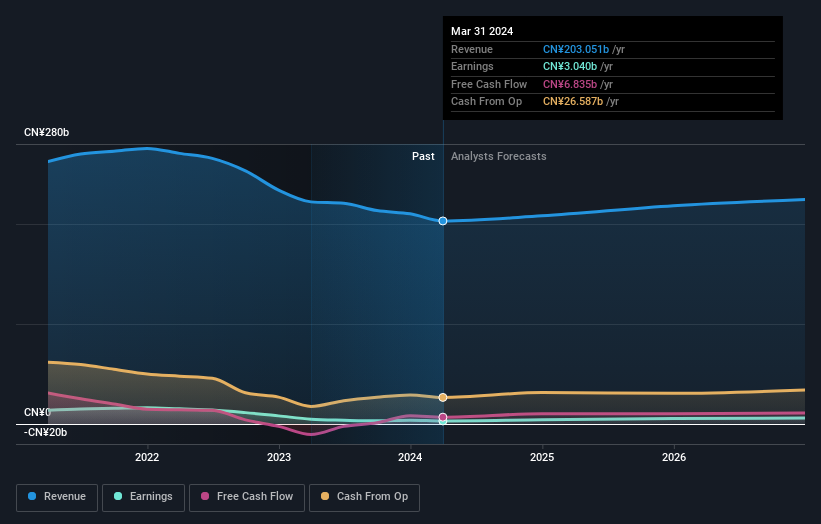Click the Past label
Screen dimensions: 821x524
[x=423, y=156]
